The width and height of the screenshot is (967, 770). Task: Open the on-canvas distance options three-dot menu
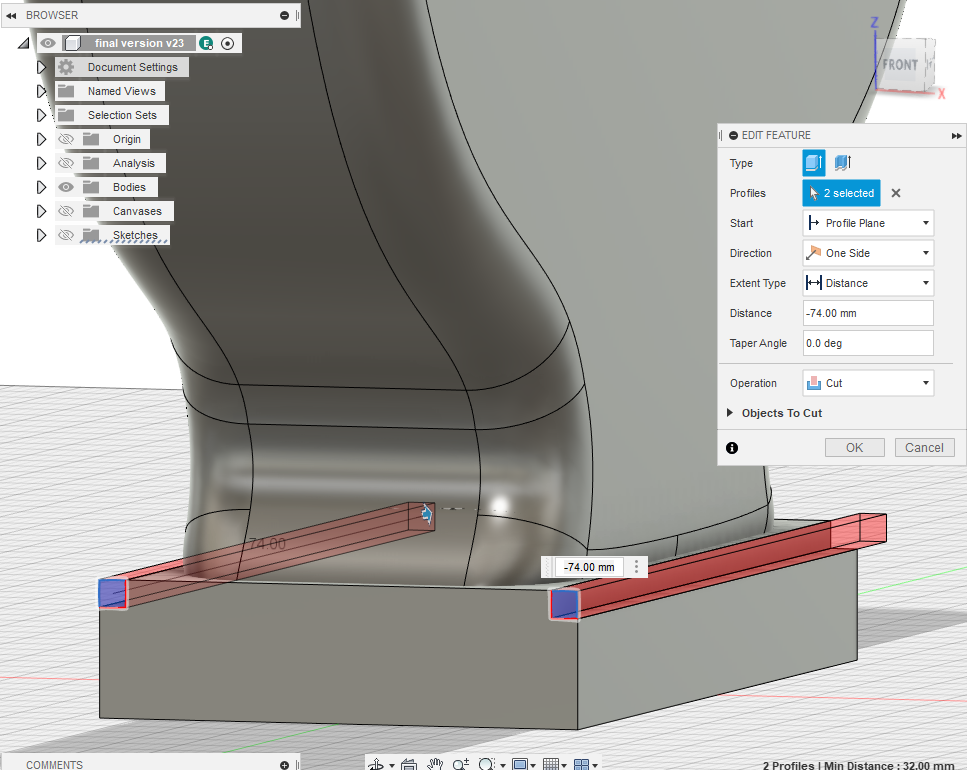[636, 567]
